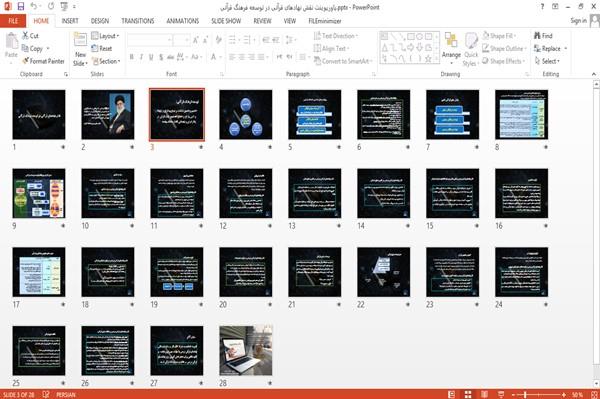This screenshot has width=600, height=399.
Task: Increase the font size
Action: (x=196, y=40)
